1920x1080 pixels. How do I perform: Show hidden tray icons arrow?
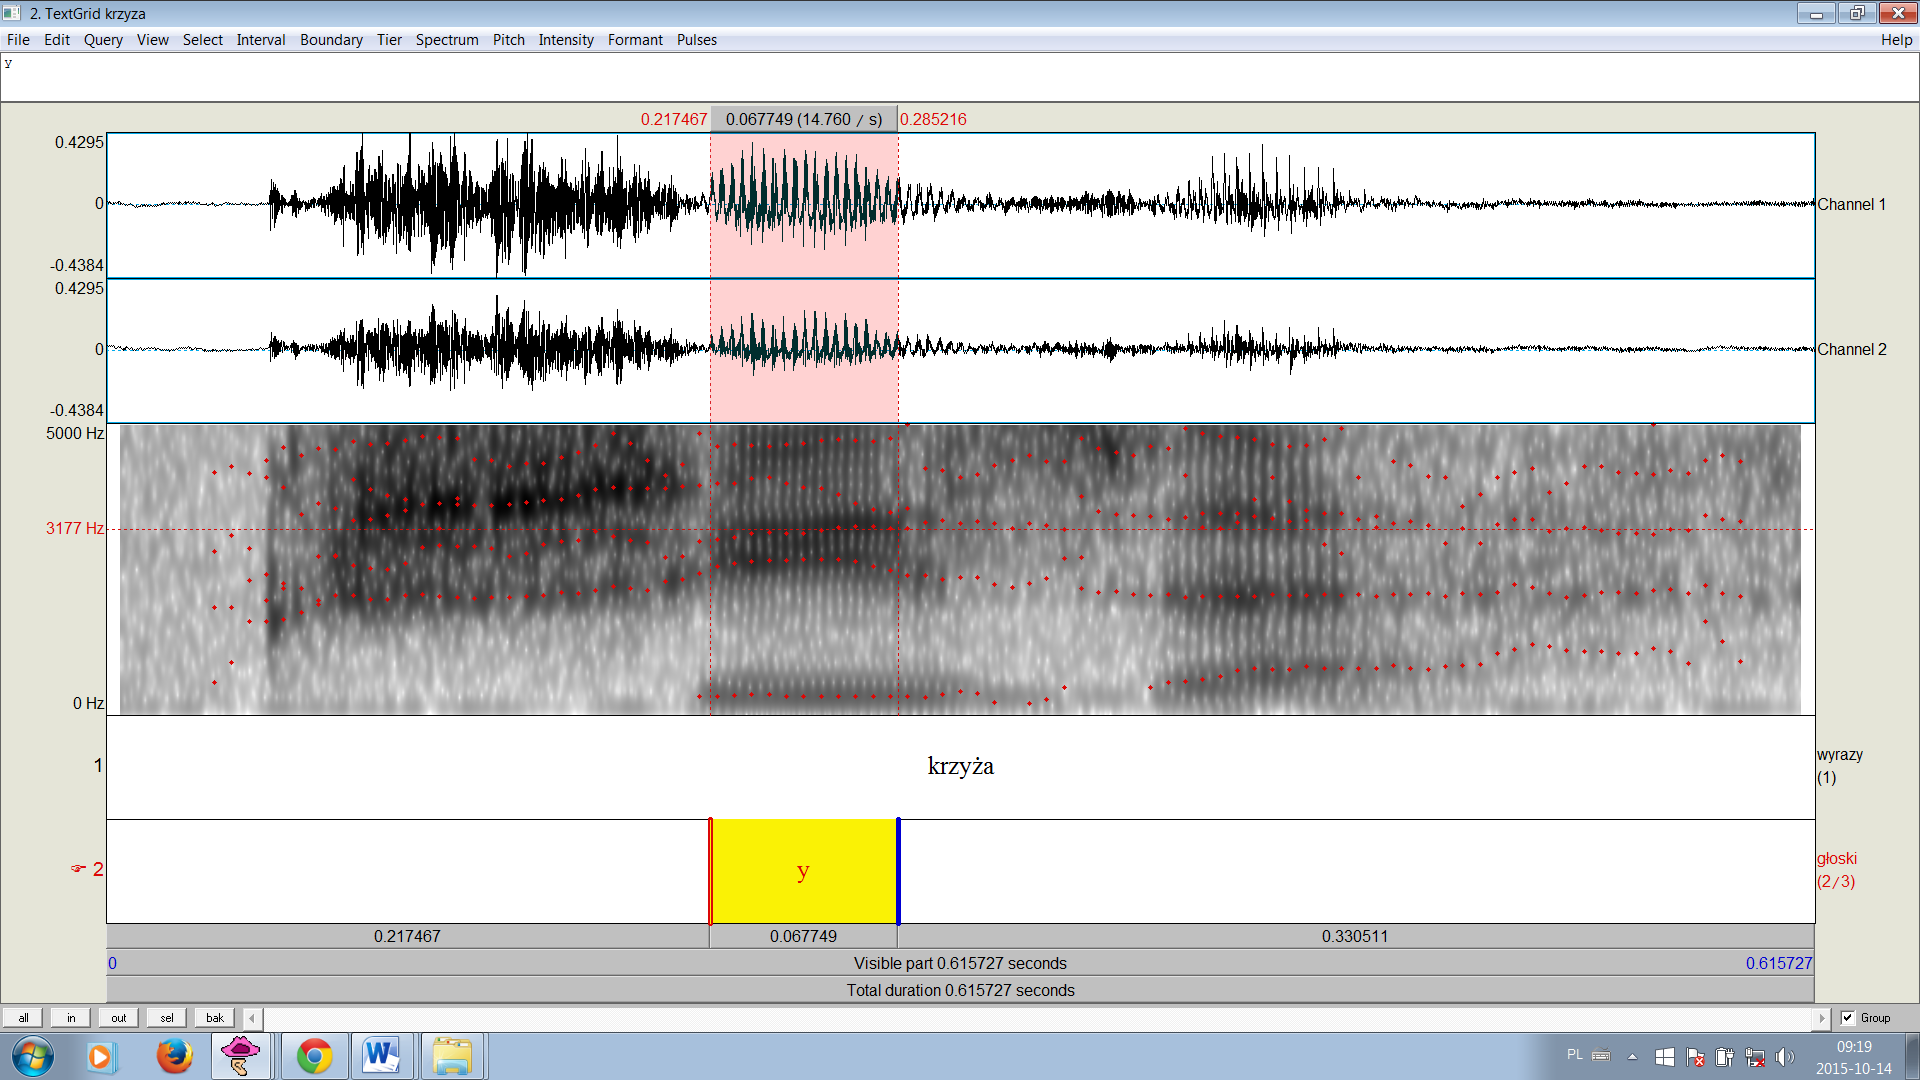pyautogui.click(x=1632, y=1056)
